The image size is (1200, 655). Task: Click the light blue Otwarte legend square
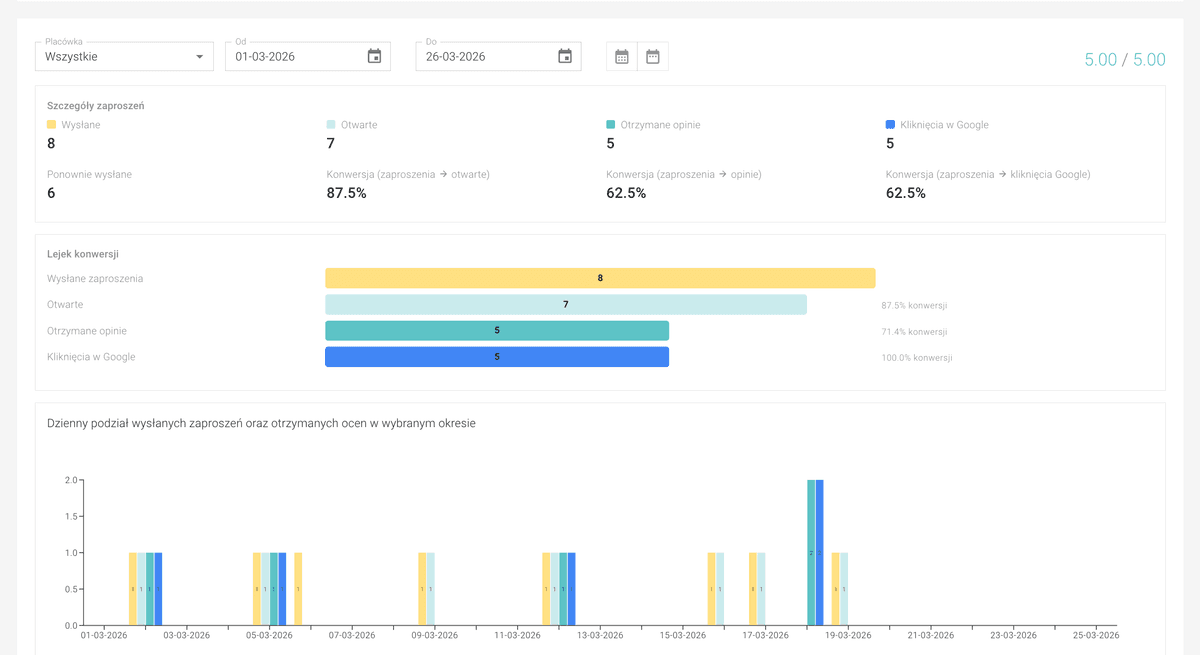click(331, 125)
